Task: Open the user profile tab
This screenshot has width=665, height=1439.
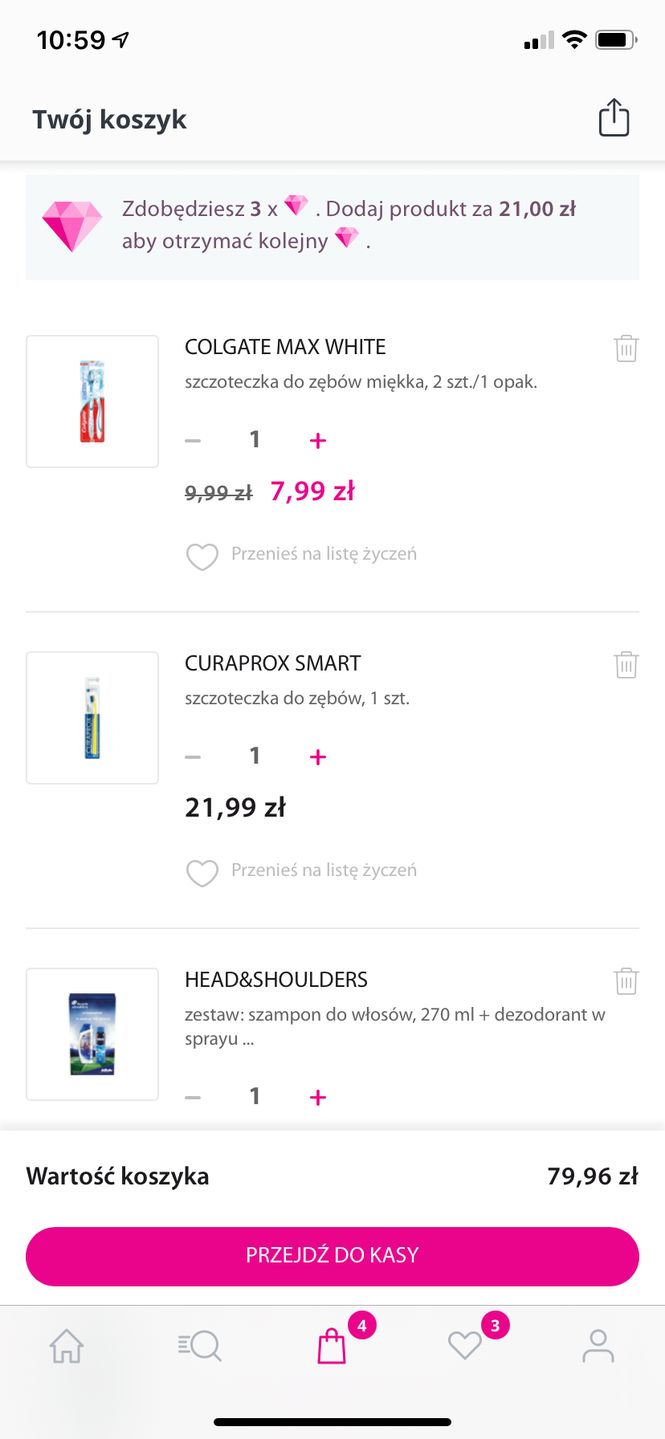Action: [x=598, y=1346]
